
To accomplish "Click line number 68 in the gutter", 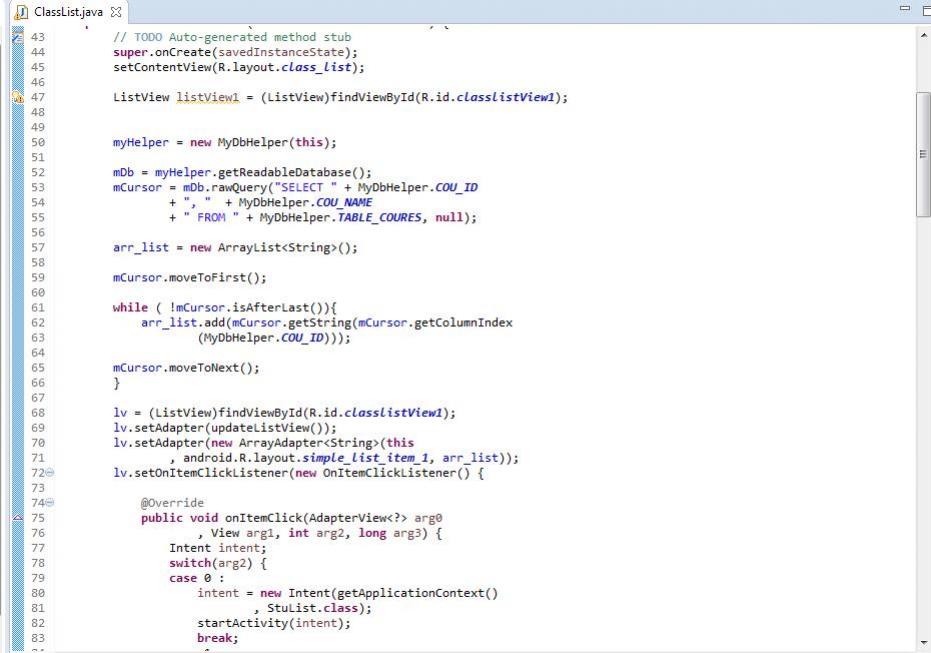I will (x=38, y=413).
